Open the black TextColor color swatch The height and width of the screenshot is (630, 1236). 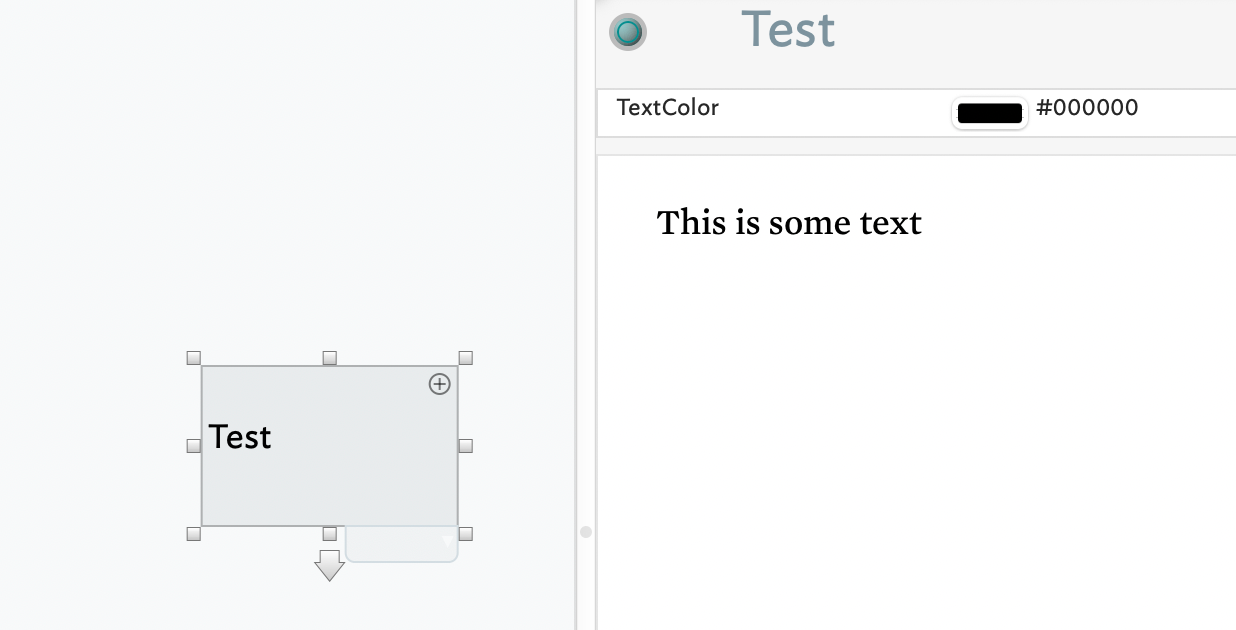tap(989, 113)
